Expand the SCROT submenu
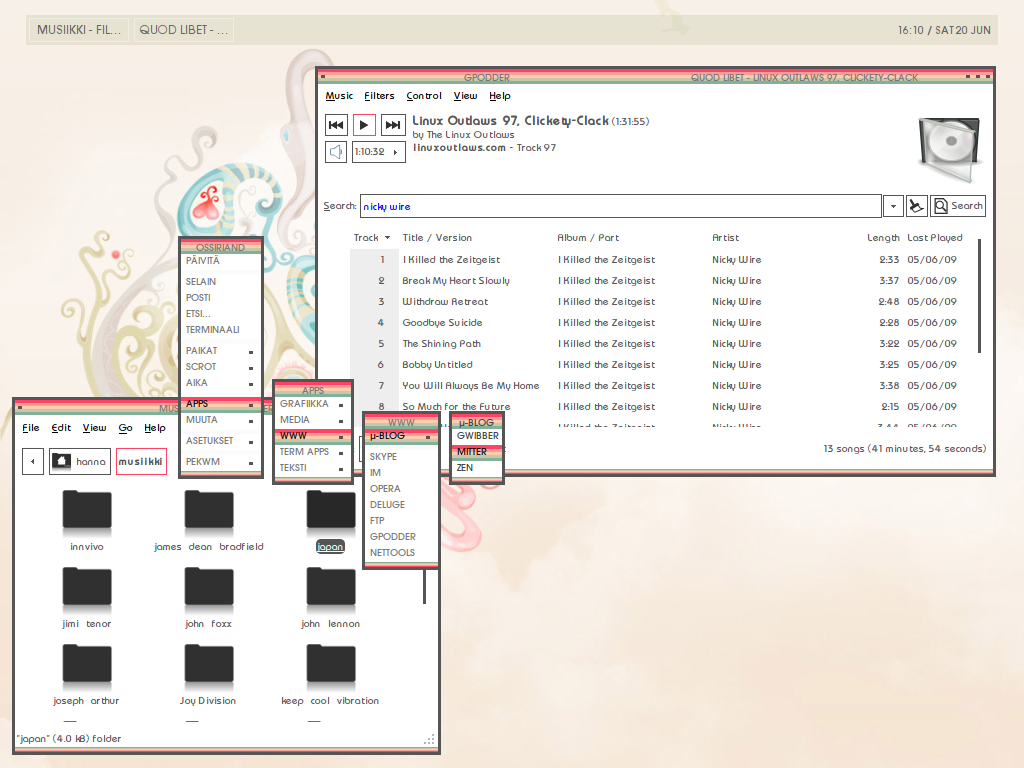Viewport: 1024px width, 768px height. pyautogui.click(x=221, y=367)
